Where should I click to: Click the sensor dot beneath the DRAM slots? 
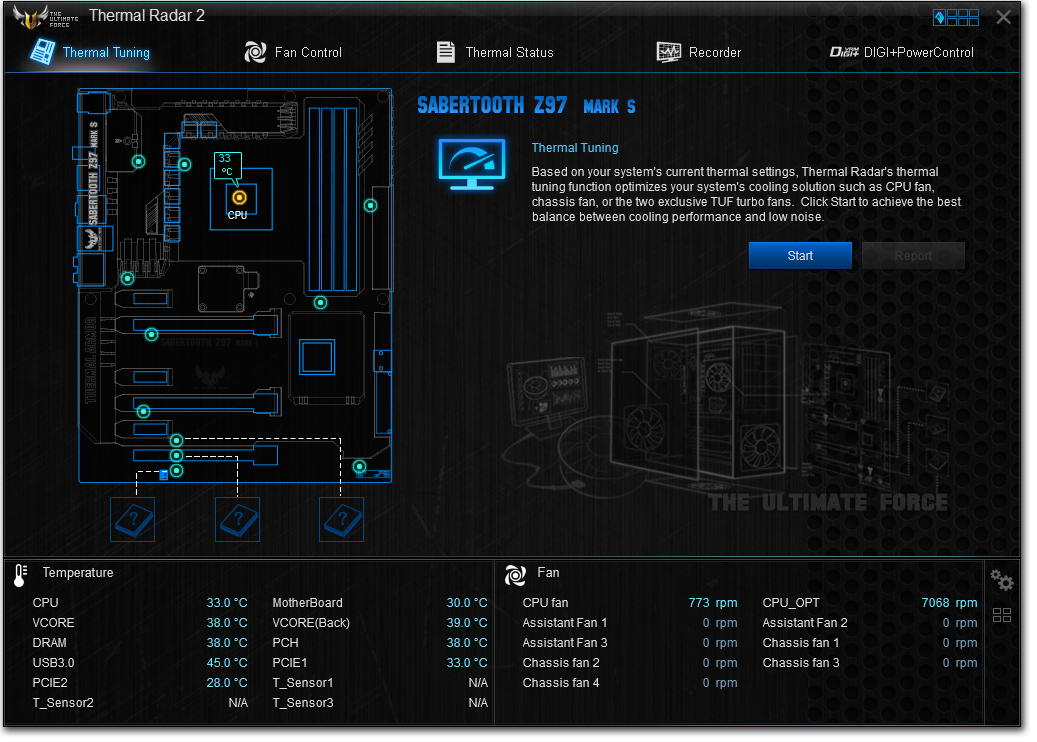(x=320, y=303)
